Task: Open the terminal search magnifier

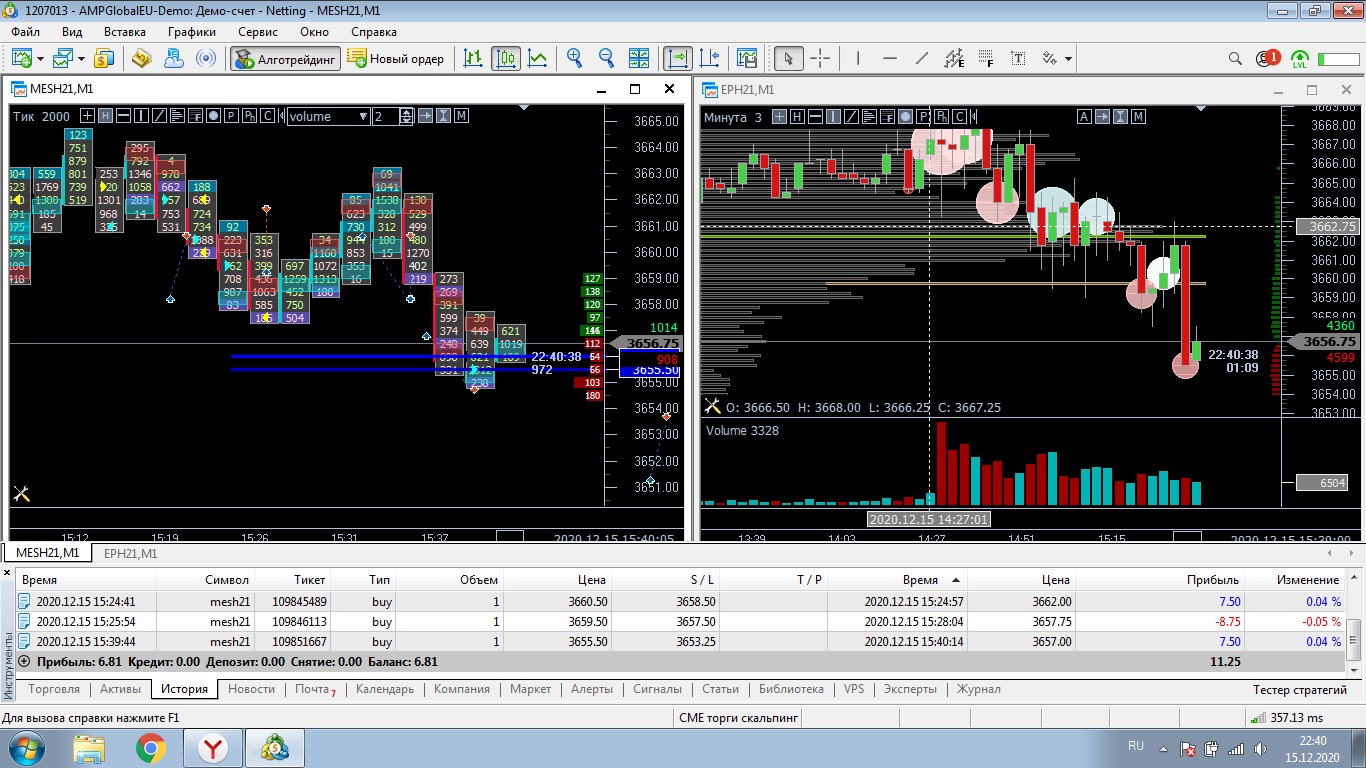Action: pyautogui.click(x=1235, y=58)
